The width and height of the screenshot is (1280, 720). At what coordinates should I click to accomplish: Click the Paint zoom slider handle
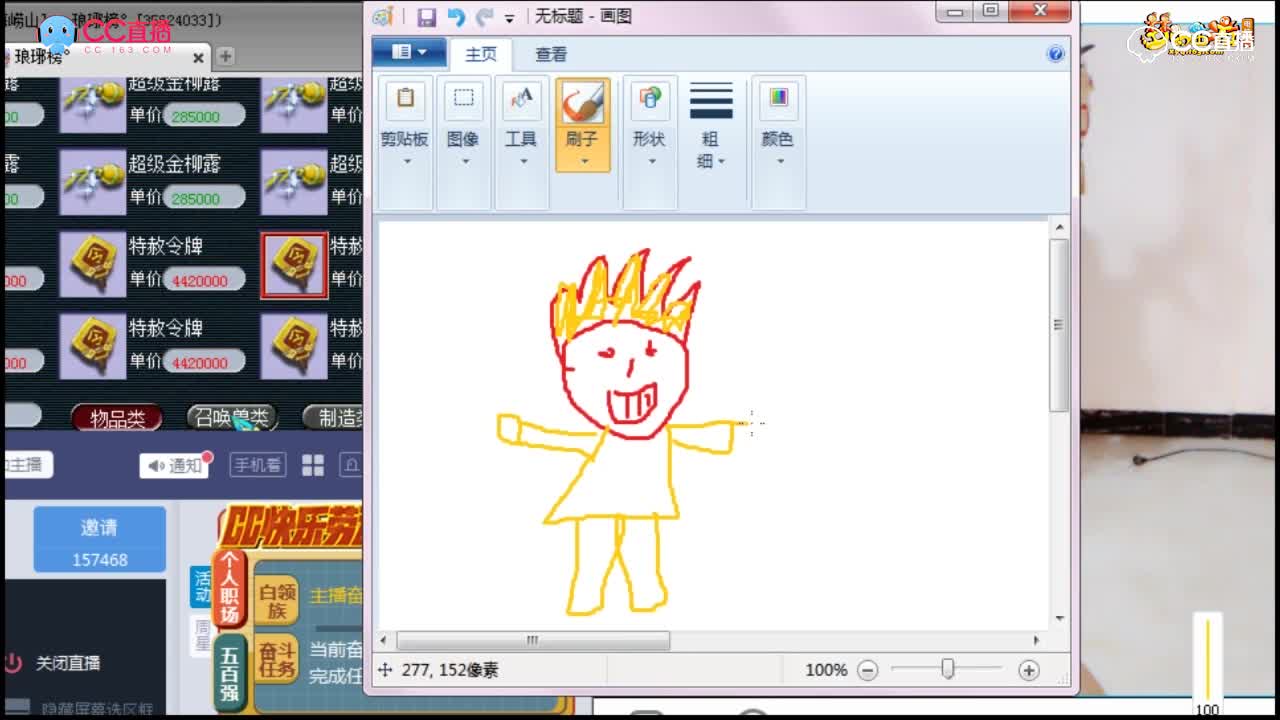coord(948,670)
